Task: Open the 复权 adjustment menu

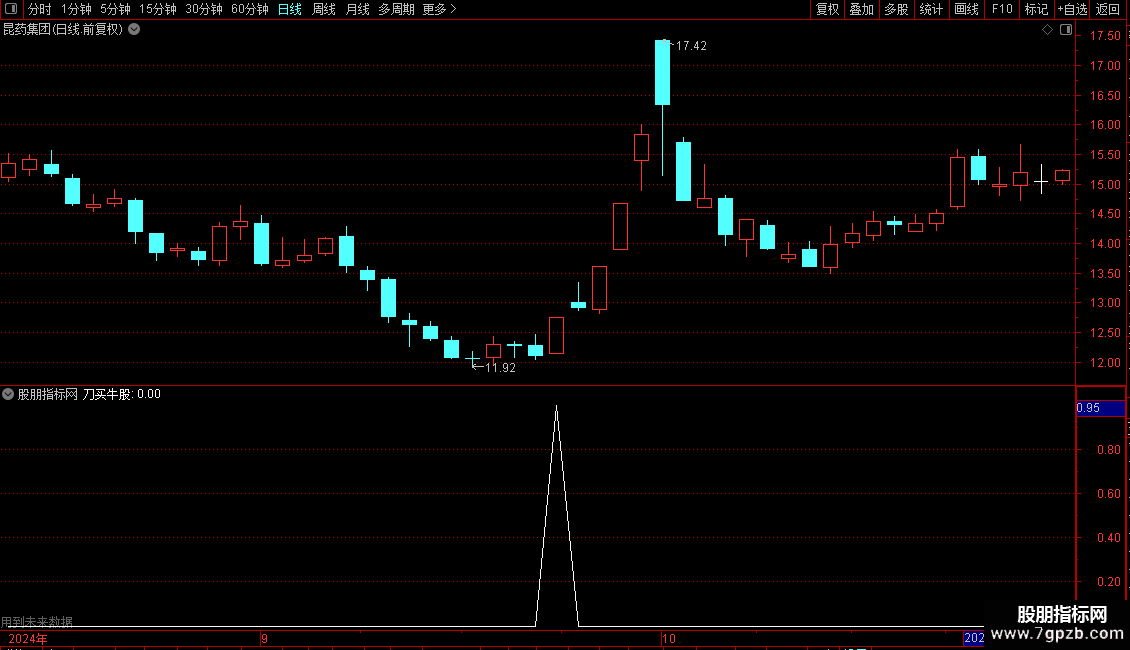Action: 827,9
